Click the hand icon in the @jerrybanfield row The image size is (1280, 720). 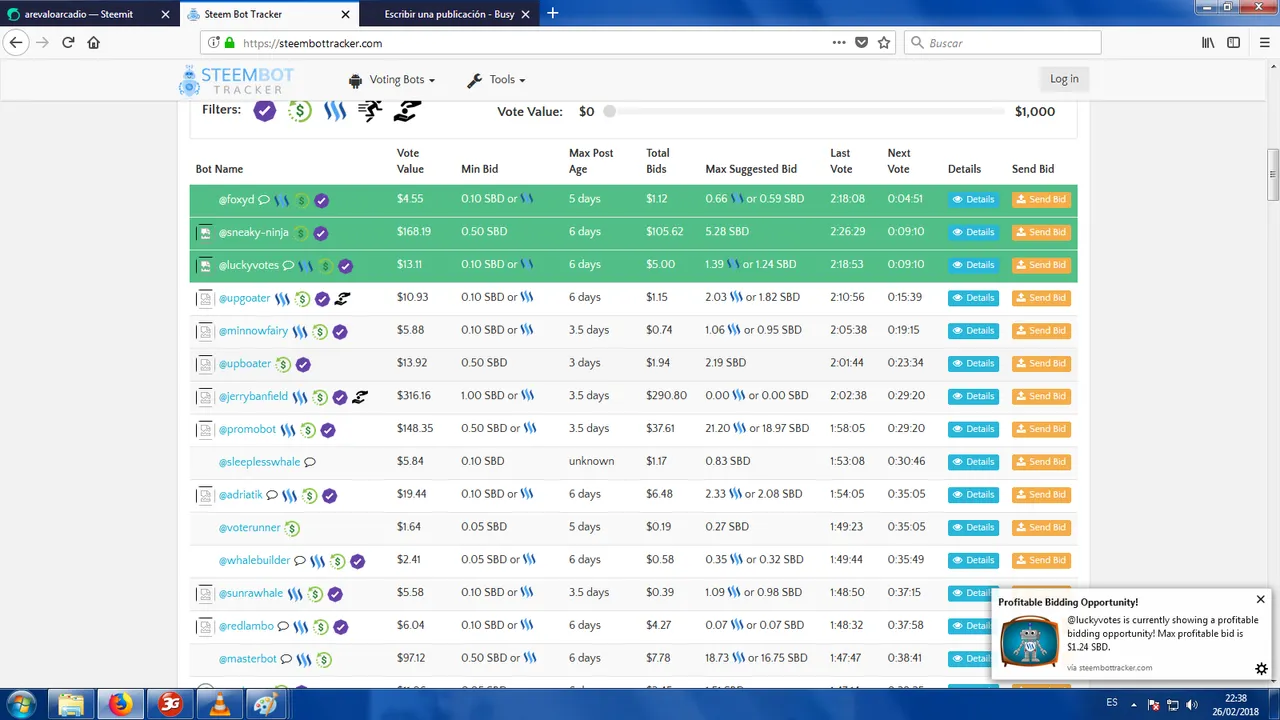[x=360, y=397]
